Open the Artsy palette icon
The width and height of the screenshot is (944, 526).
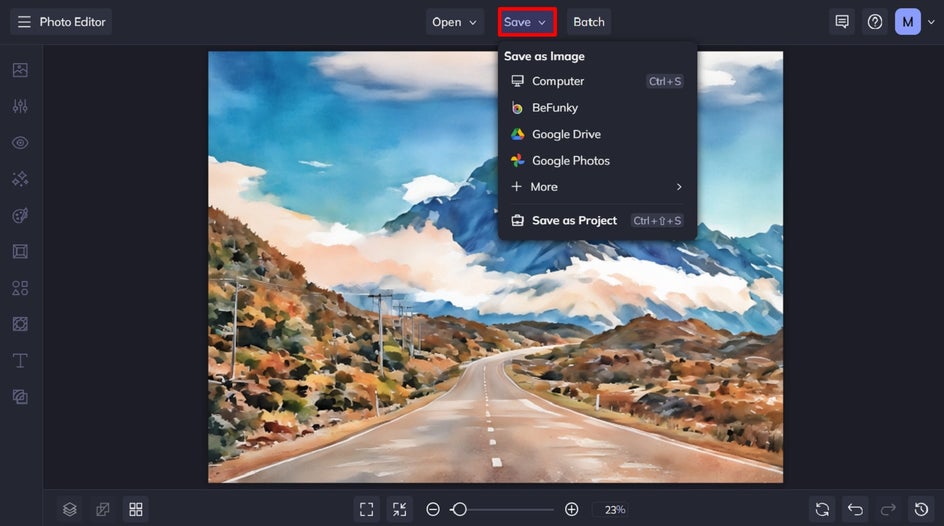pyautogui.click(x=20, y=215)
